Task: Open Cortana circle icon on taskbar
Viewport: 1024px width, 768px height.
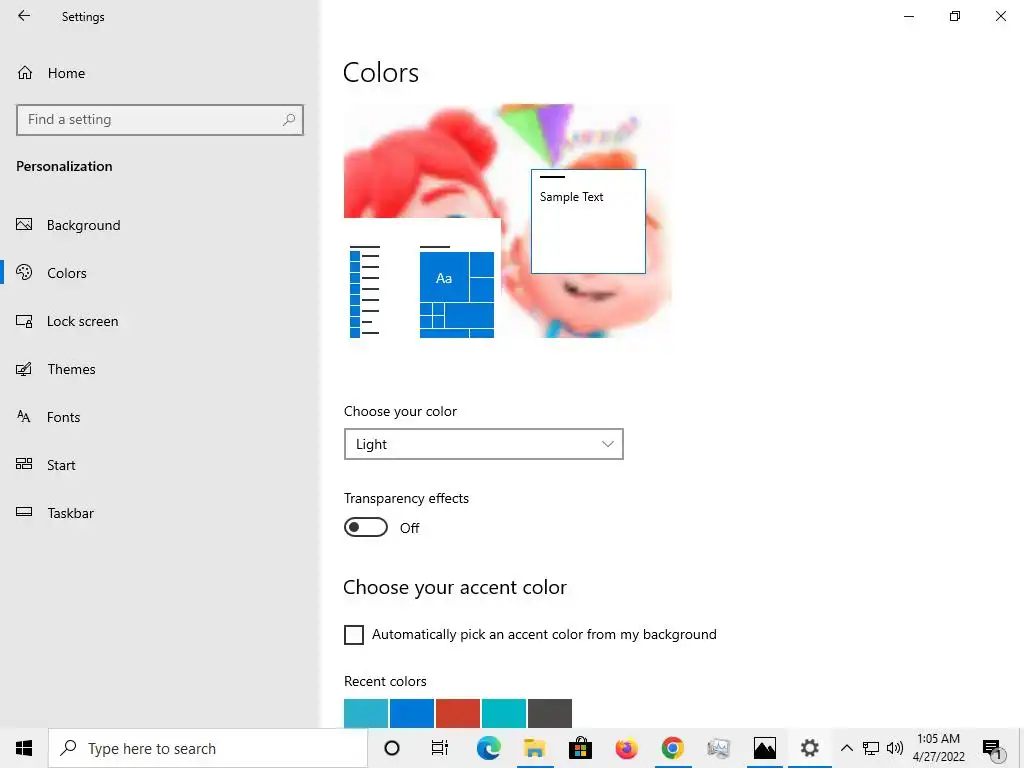Action: pos(392,748)
